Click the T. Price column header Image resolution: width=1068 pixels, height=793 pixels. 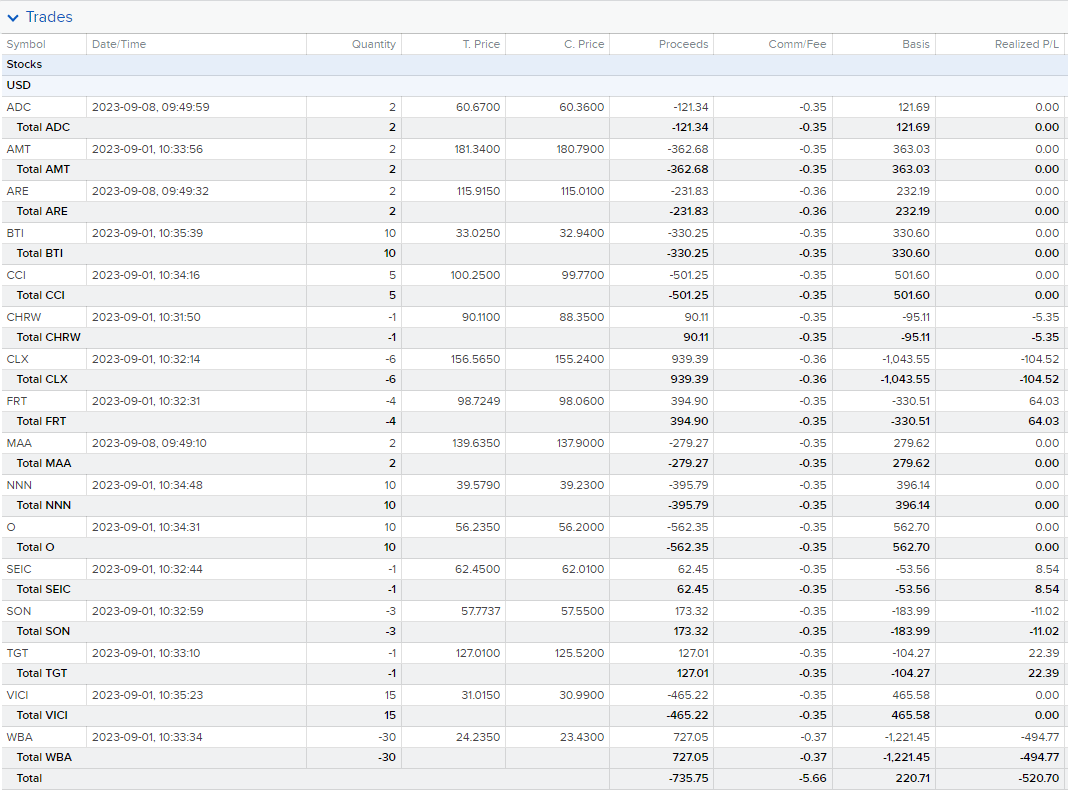click(481, 44)
